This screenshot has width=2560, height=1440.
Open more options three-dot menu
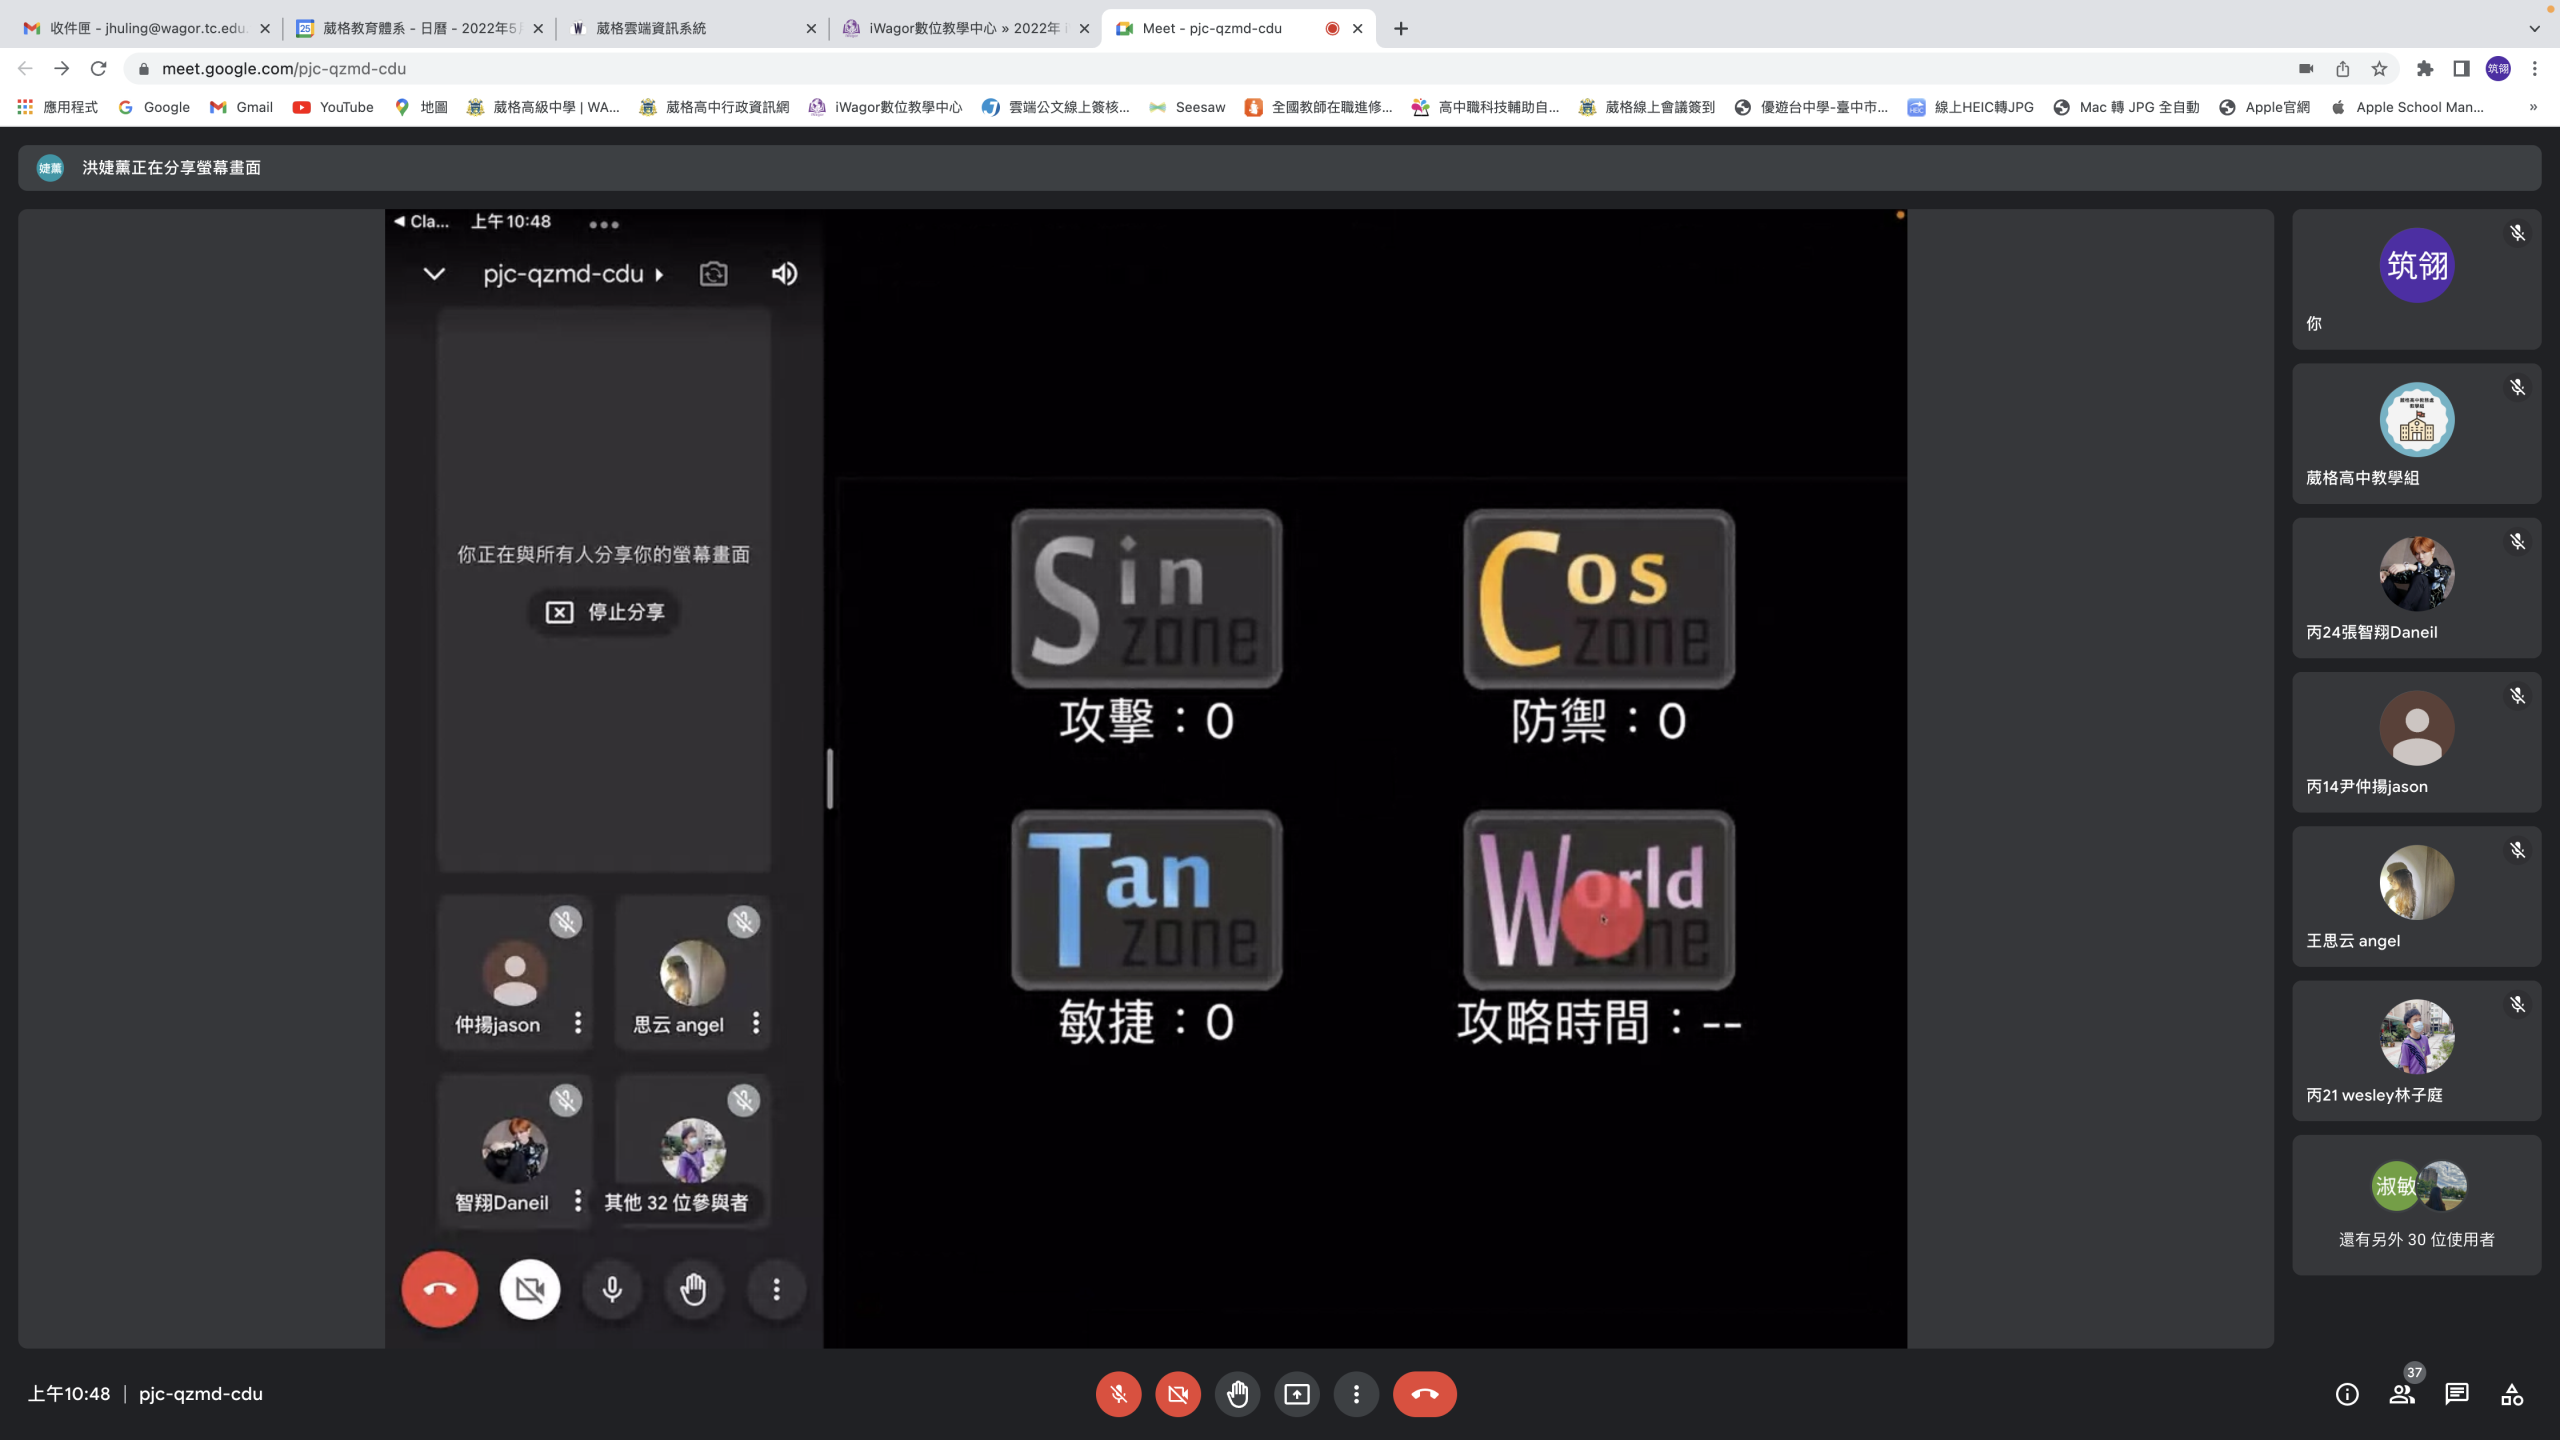tap(1356, 1394)
